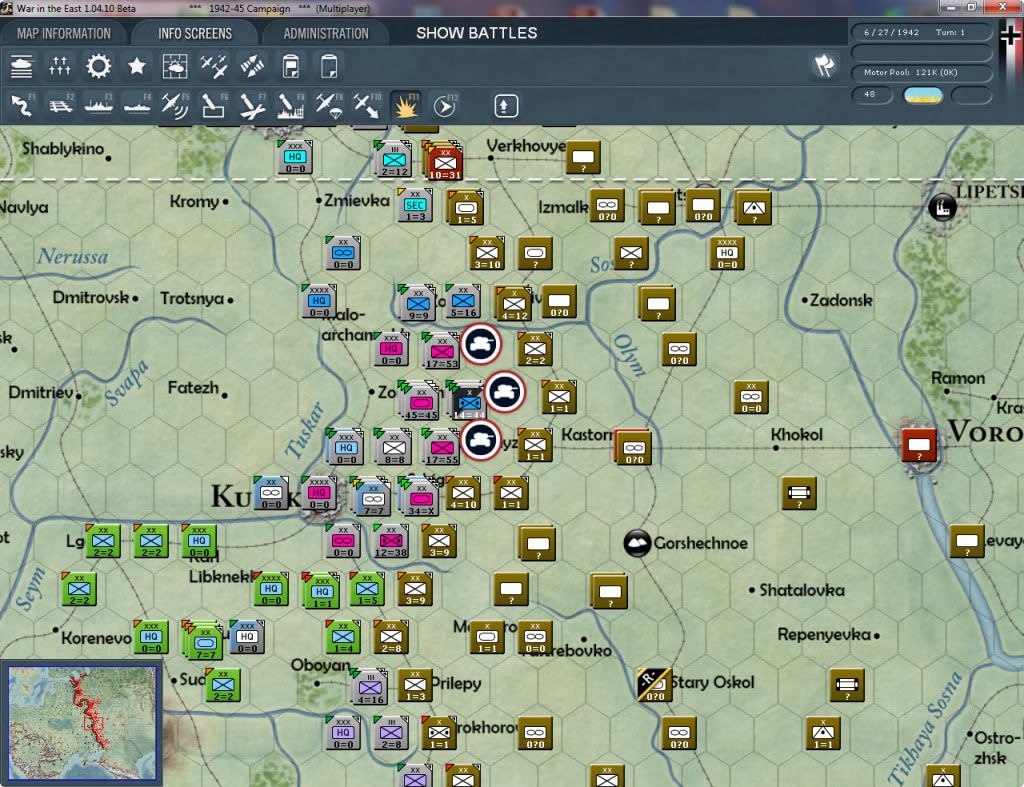Select F2 rail move mode icon

(x=60, y=106)
